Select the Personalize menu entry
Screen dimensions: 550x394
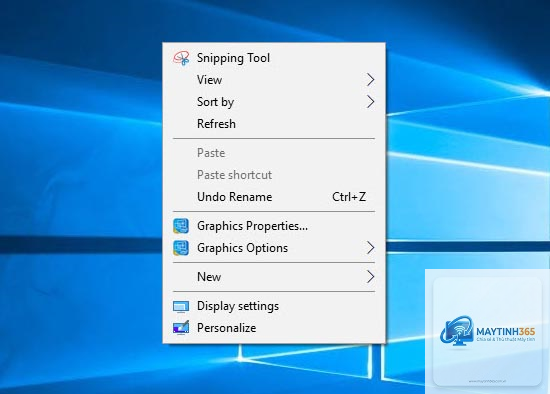coord(274,328)
